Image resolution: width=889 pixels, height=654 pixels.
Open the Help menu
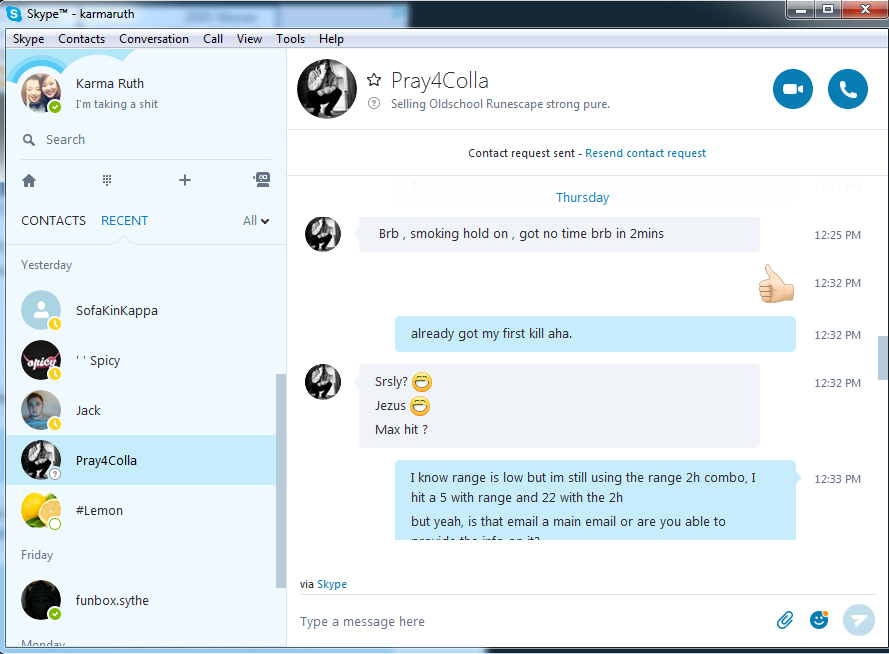pos(331,39)
